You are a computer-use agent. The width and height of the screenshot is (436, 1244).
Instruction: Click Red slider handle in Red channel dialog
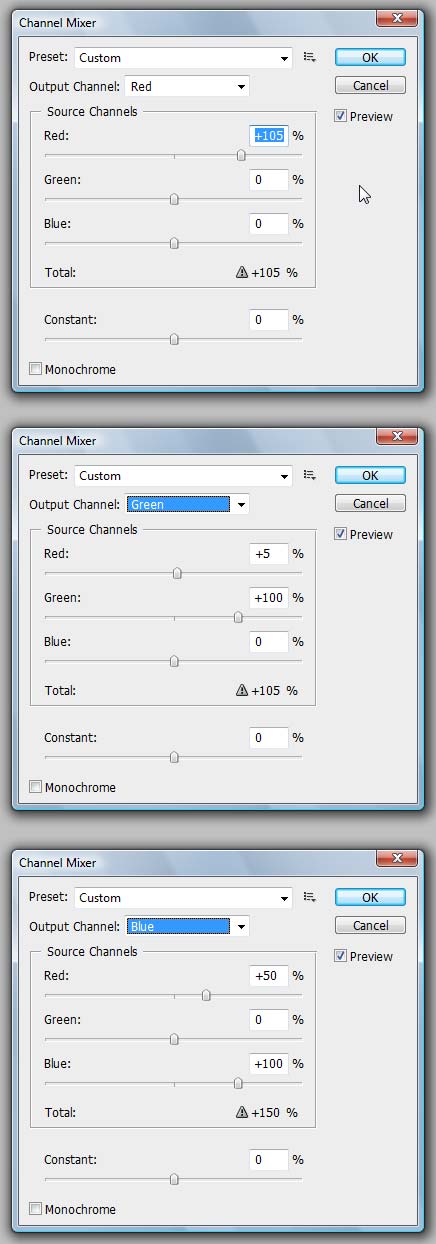(241, 155)
